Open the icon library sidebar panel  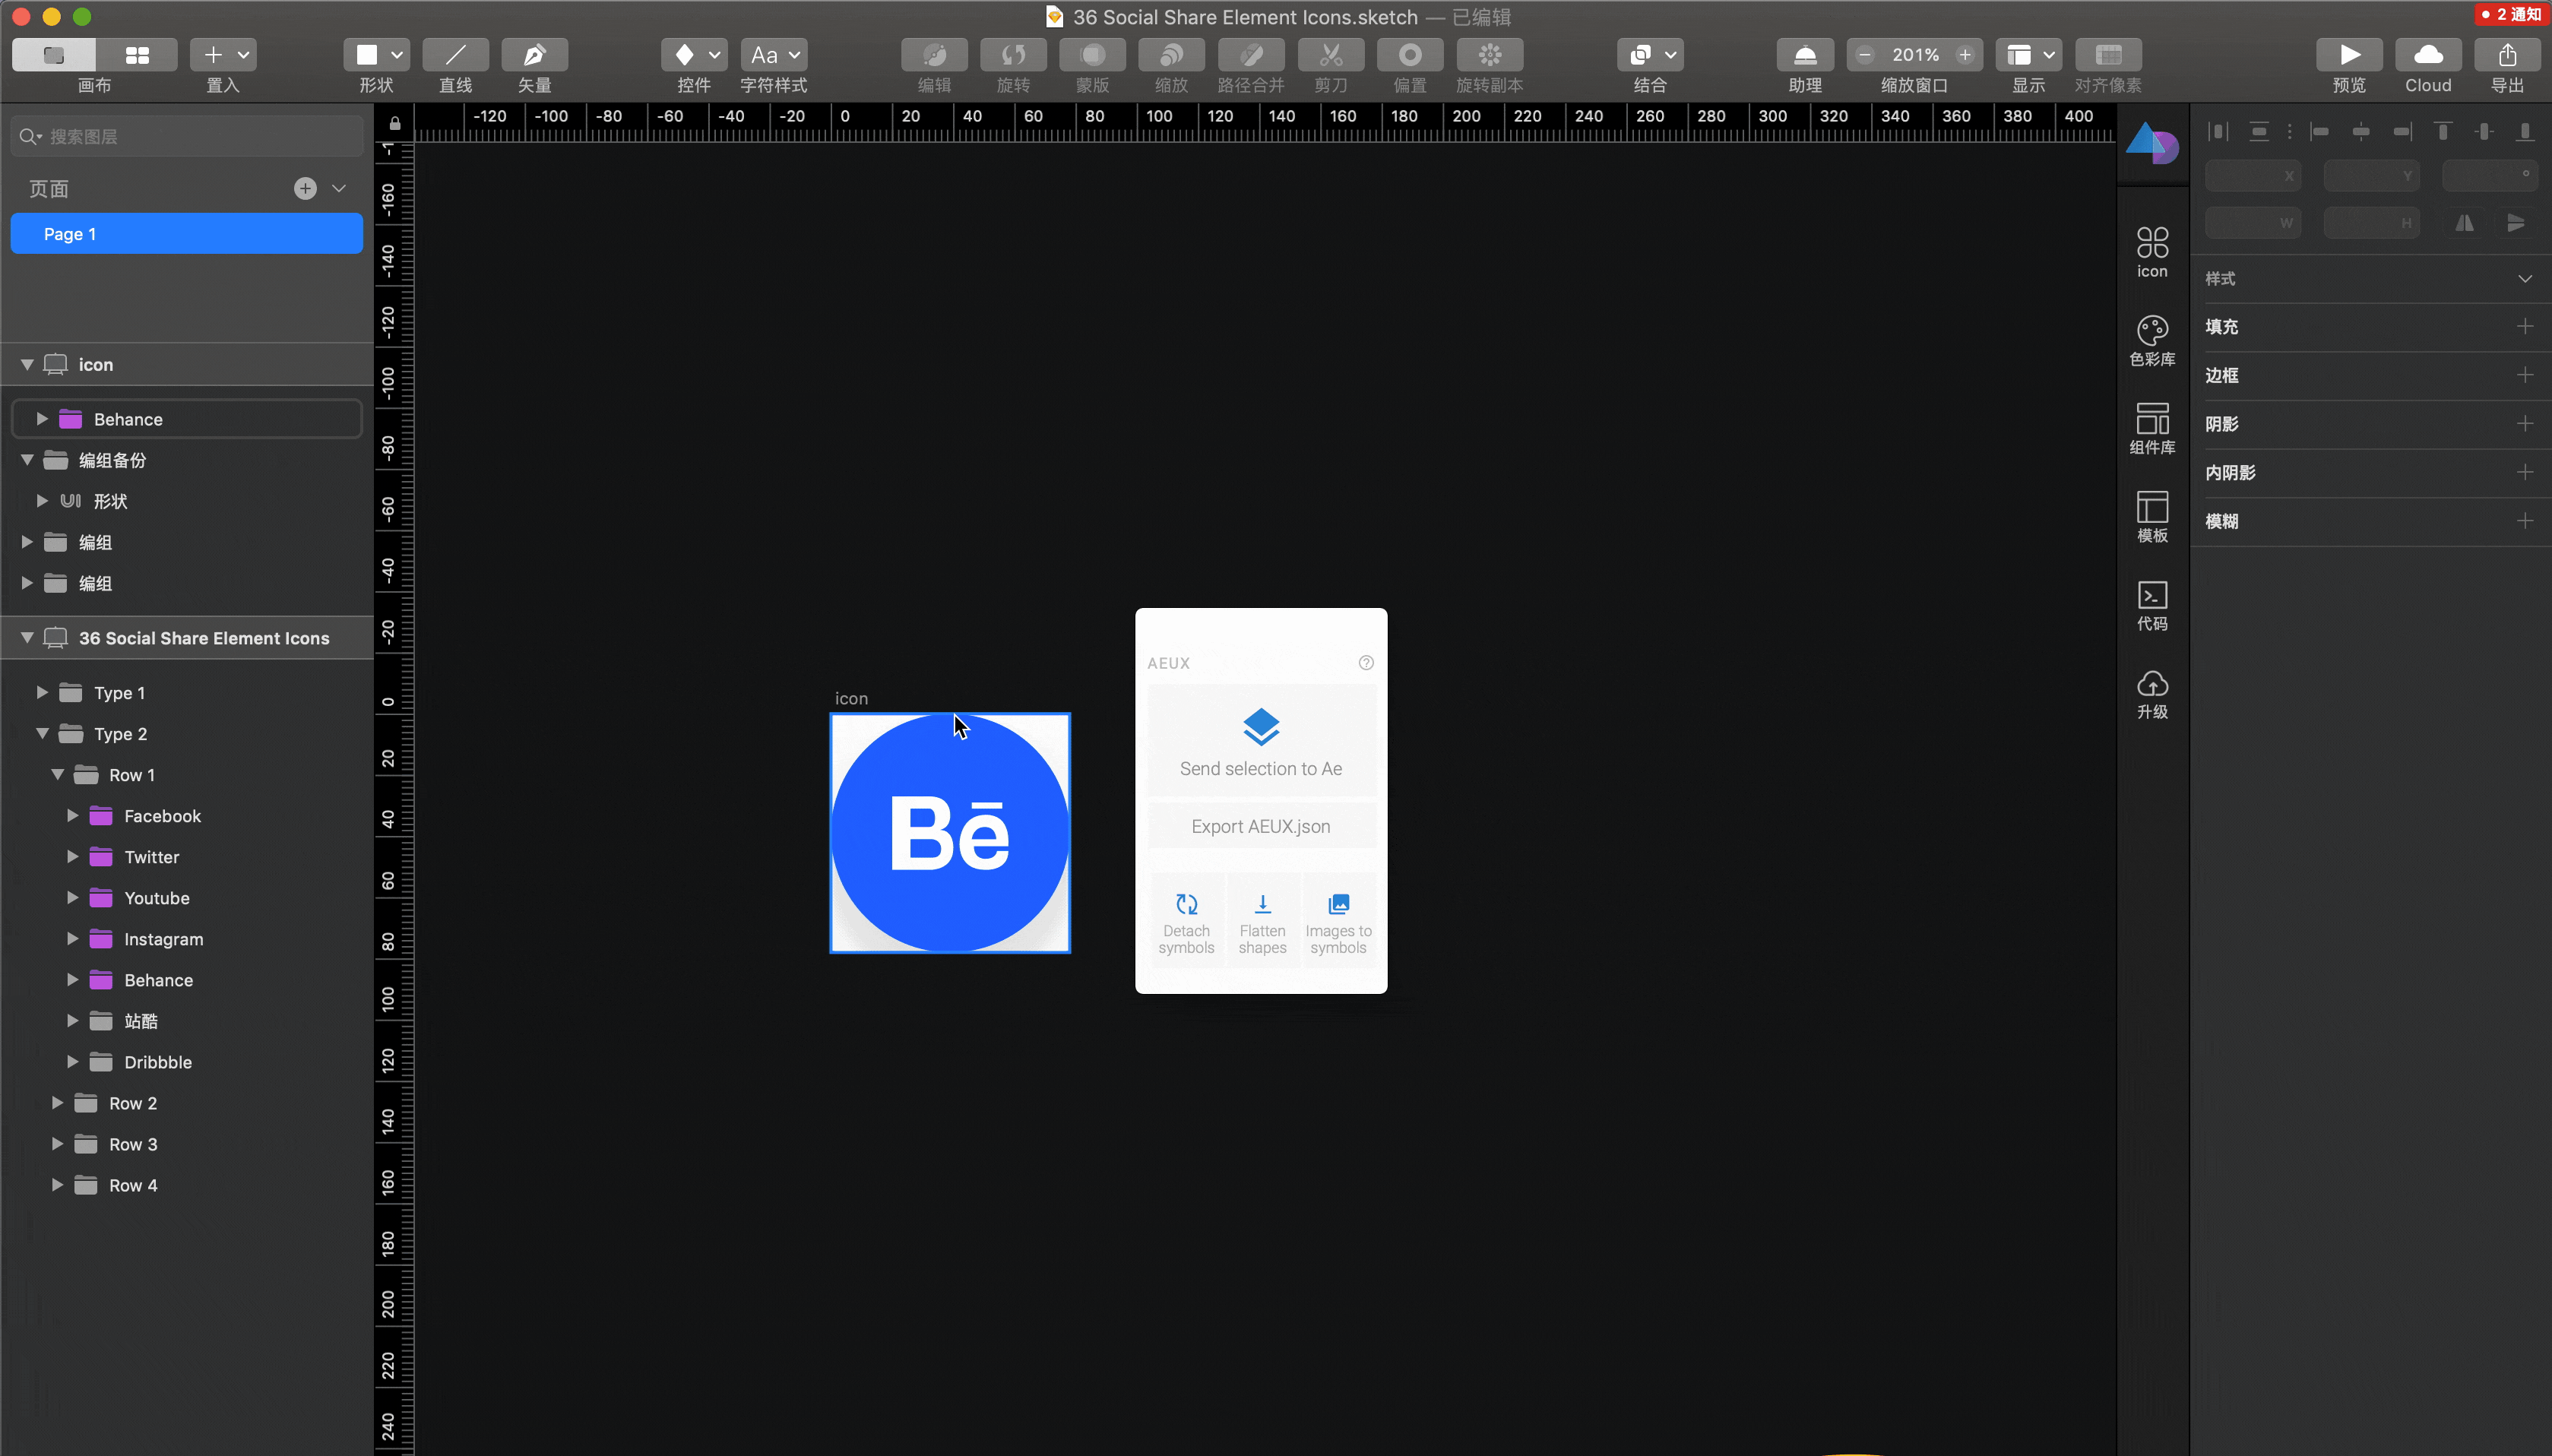click(2152, 251)
